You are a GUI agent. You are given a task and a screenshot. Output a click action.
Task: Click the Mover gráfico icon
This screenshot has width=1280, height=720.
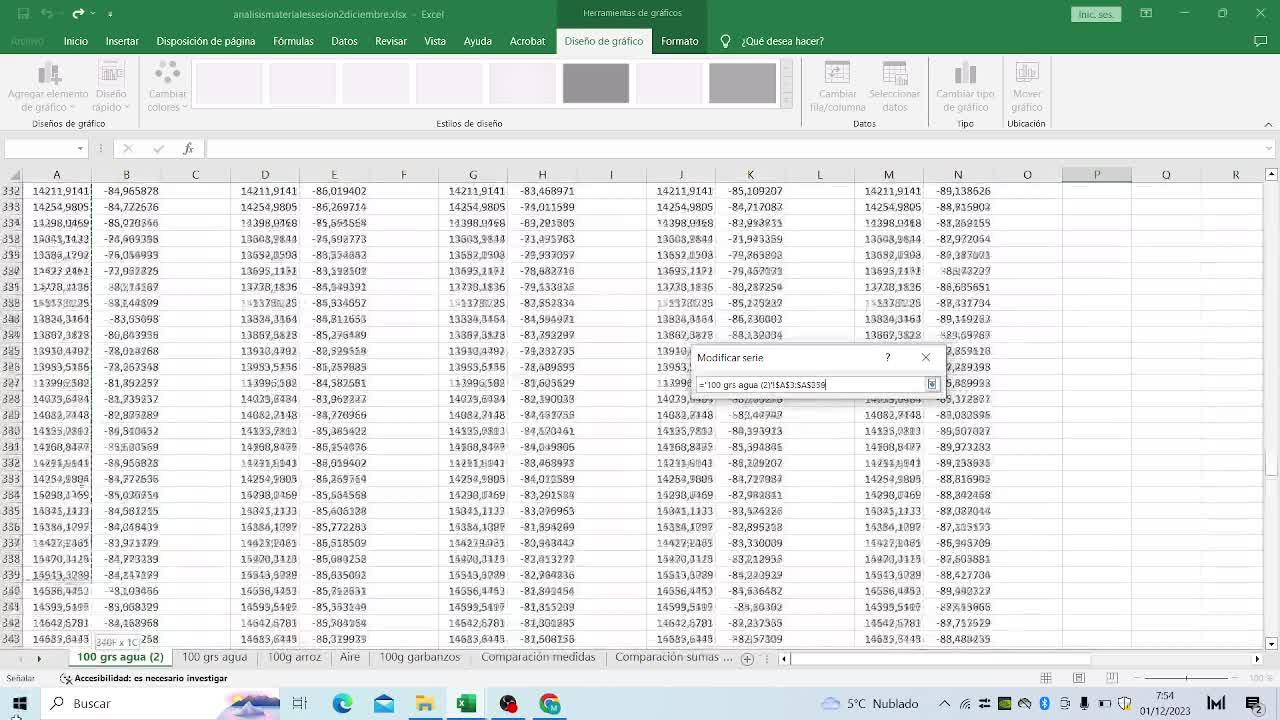1026,74
